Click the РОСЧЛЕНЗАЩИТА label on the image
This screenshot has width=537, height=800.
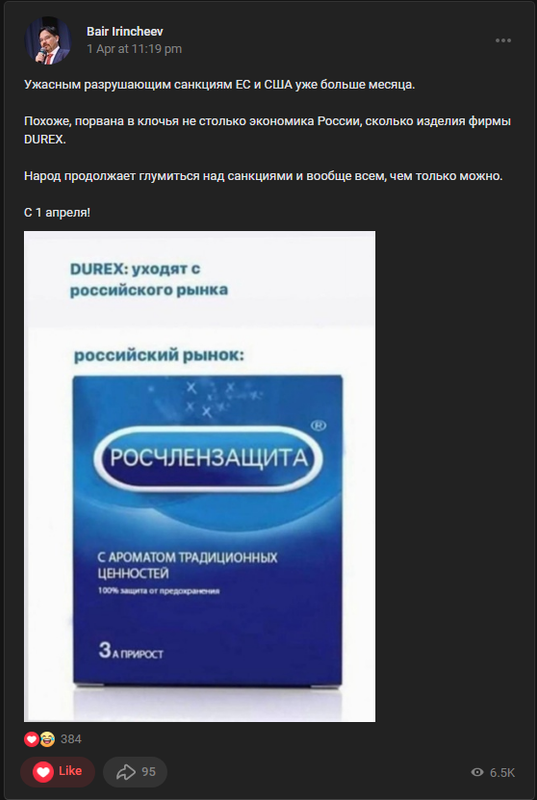point(209,459)
